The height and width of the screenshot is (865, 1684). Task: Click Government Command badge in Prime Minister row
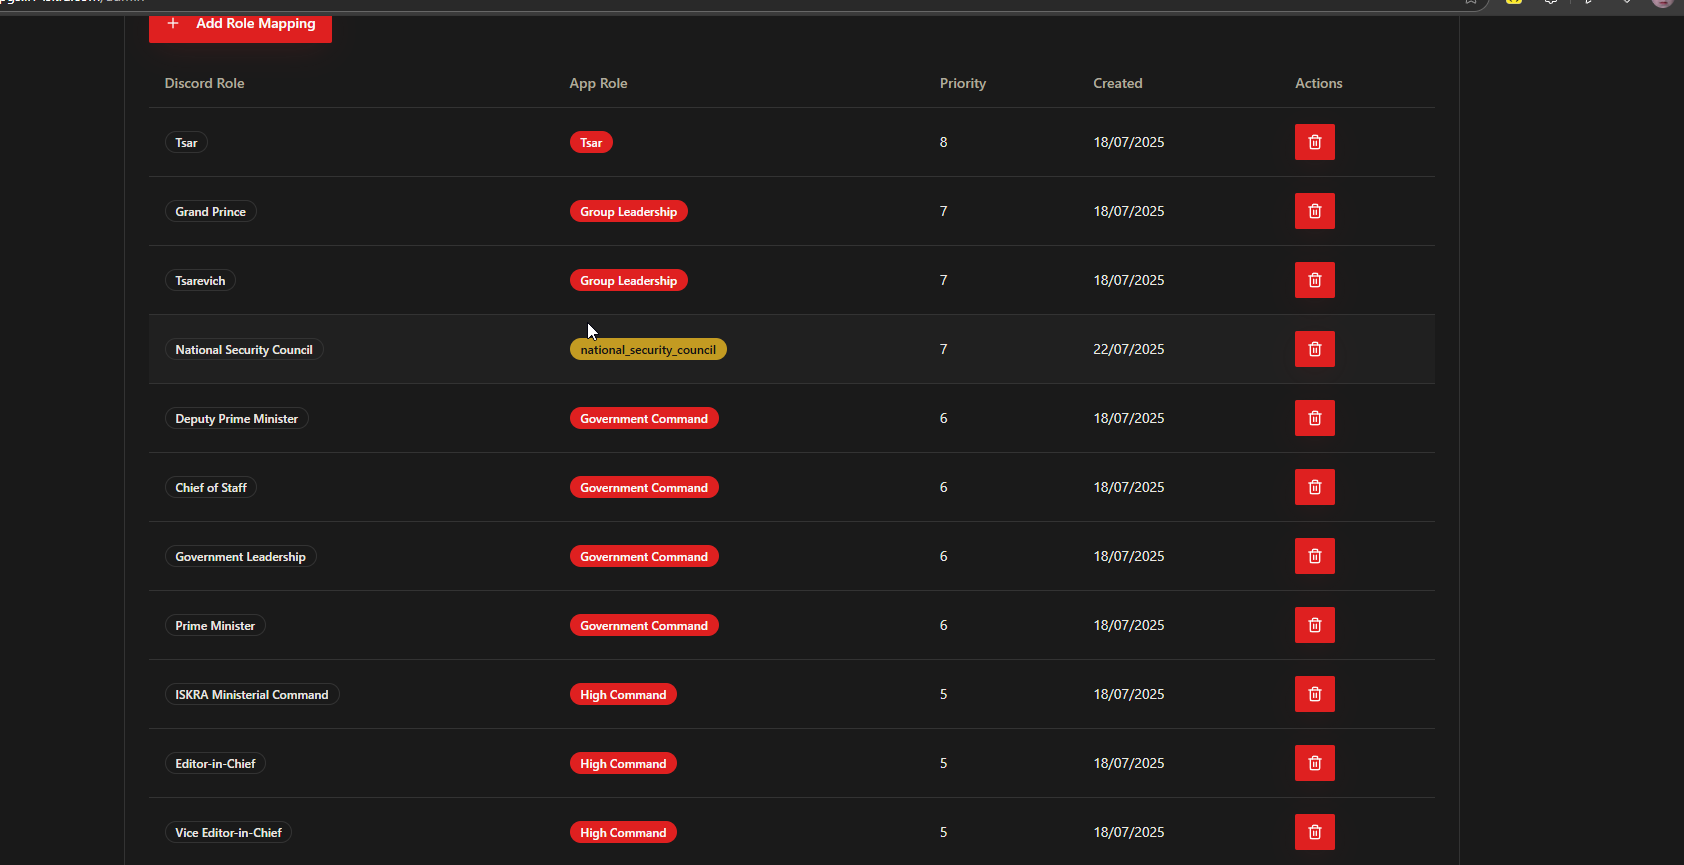point(644,625)
